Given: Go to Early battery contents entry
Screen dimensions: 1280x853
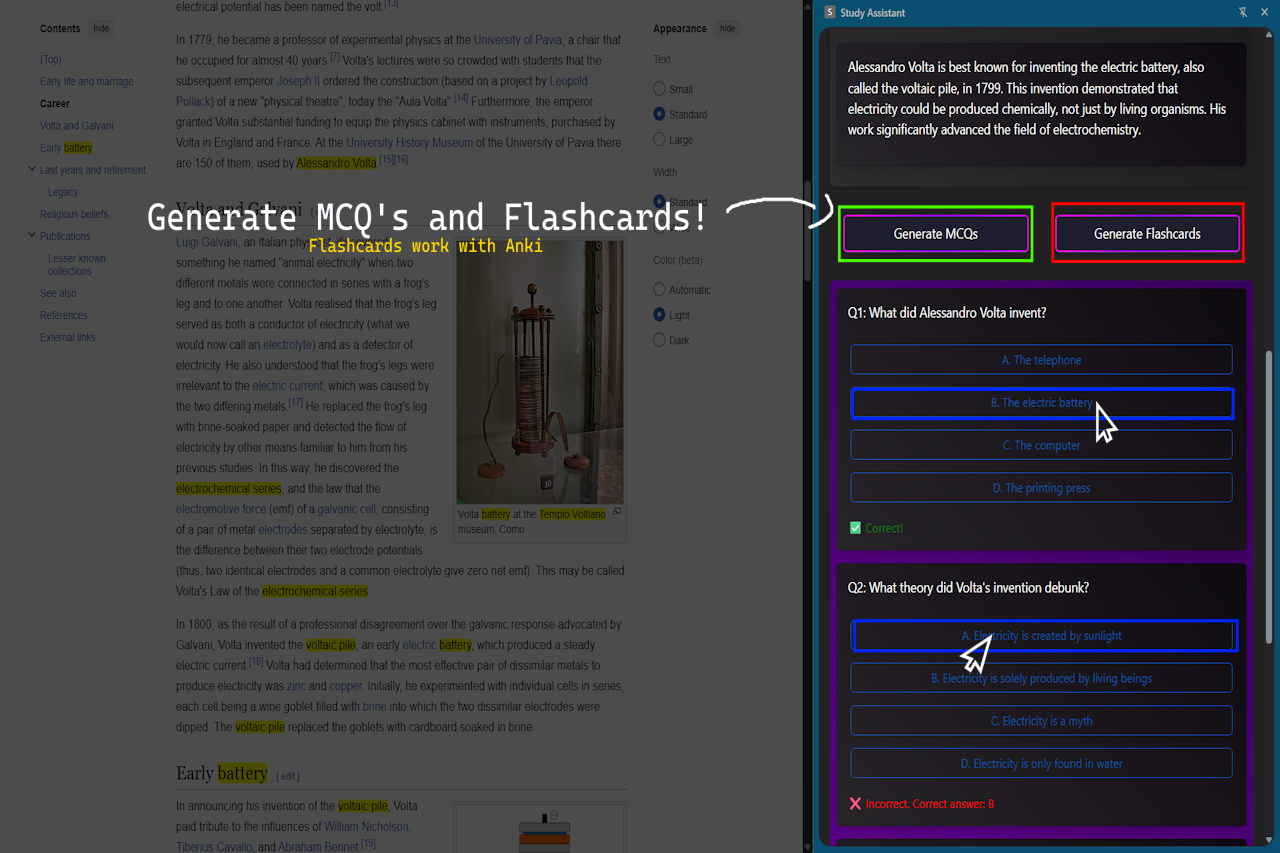Looking at the screenshot, I should [x=66, y=148].
